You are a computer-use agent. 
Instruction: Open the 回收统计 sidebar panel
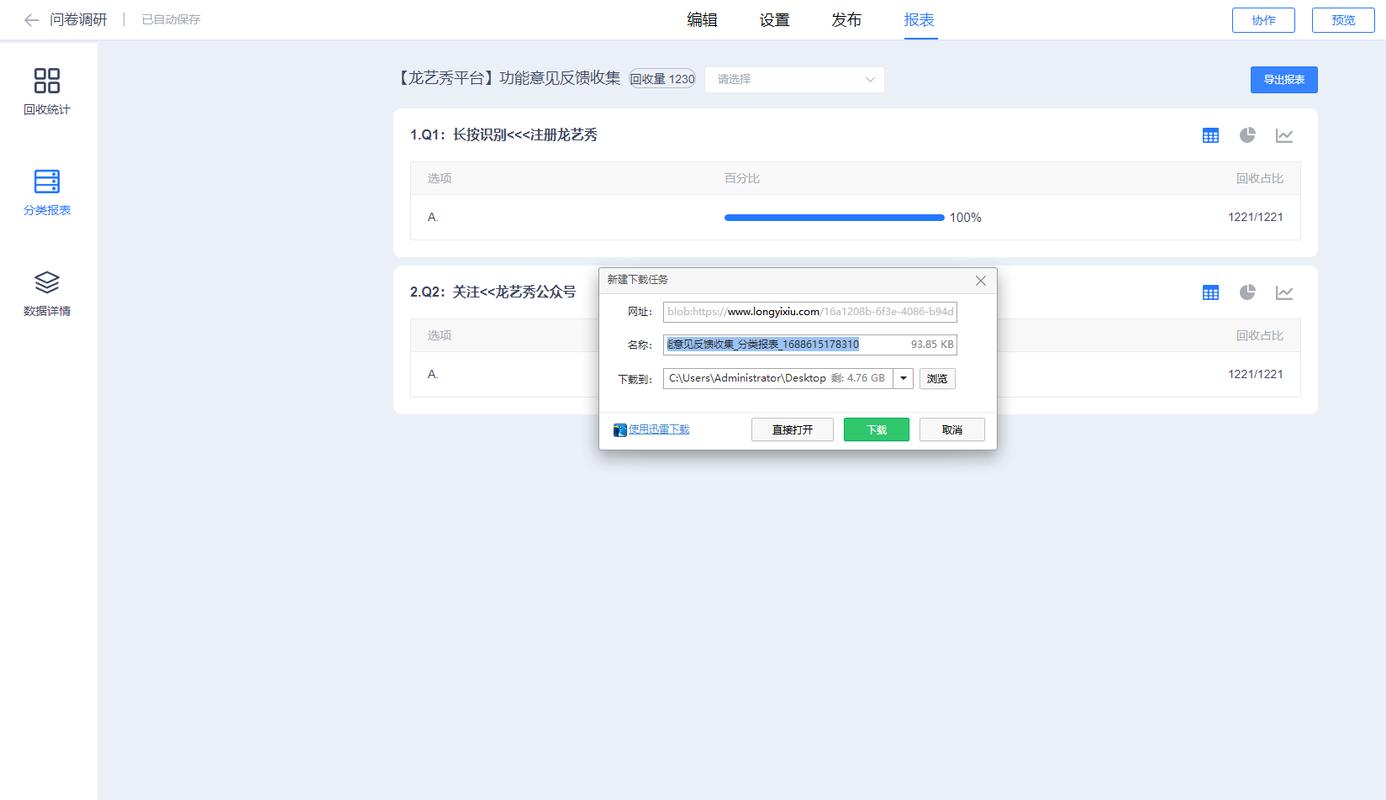pyautogui.click(x=47, y=91)
